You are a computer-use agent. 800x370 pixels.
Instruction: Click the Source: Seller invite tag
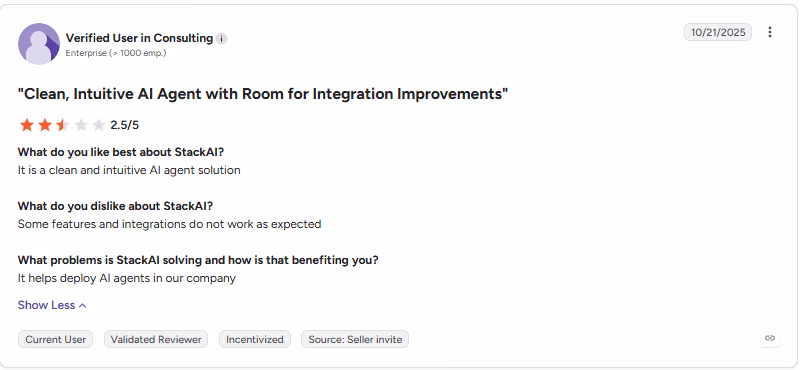(355, 339)
